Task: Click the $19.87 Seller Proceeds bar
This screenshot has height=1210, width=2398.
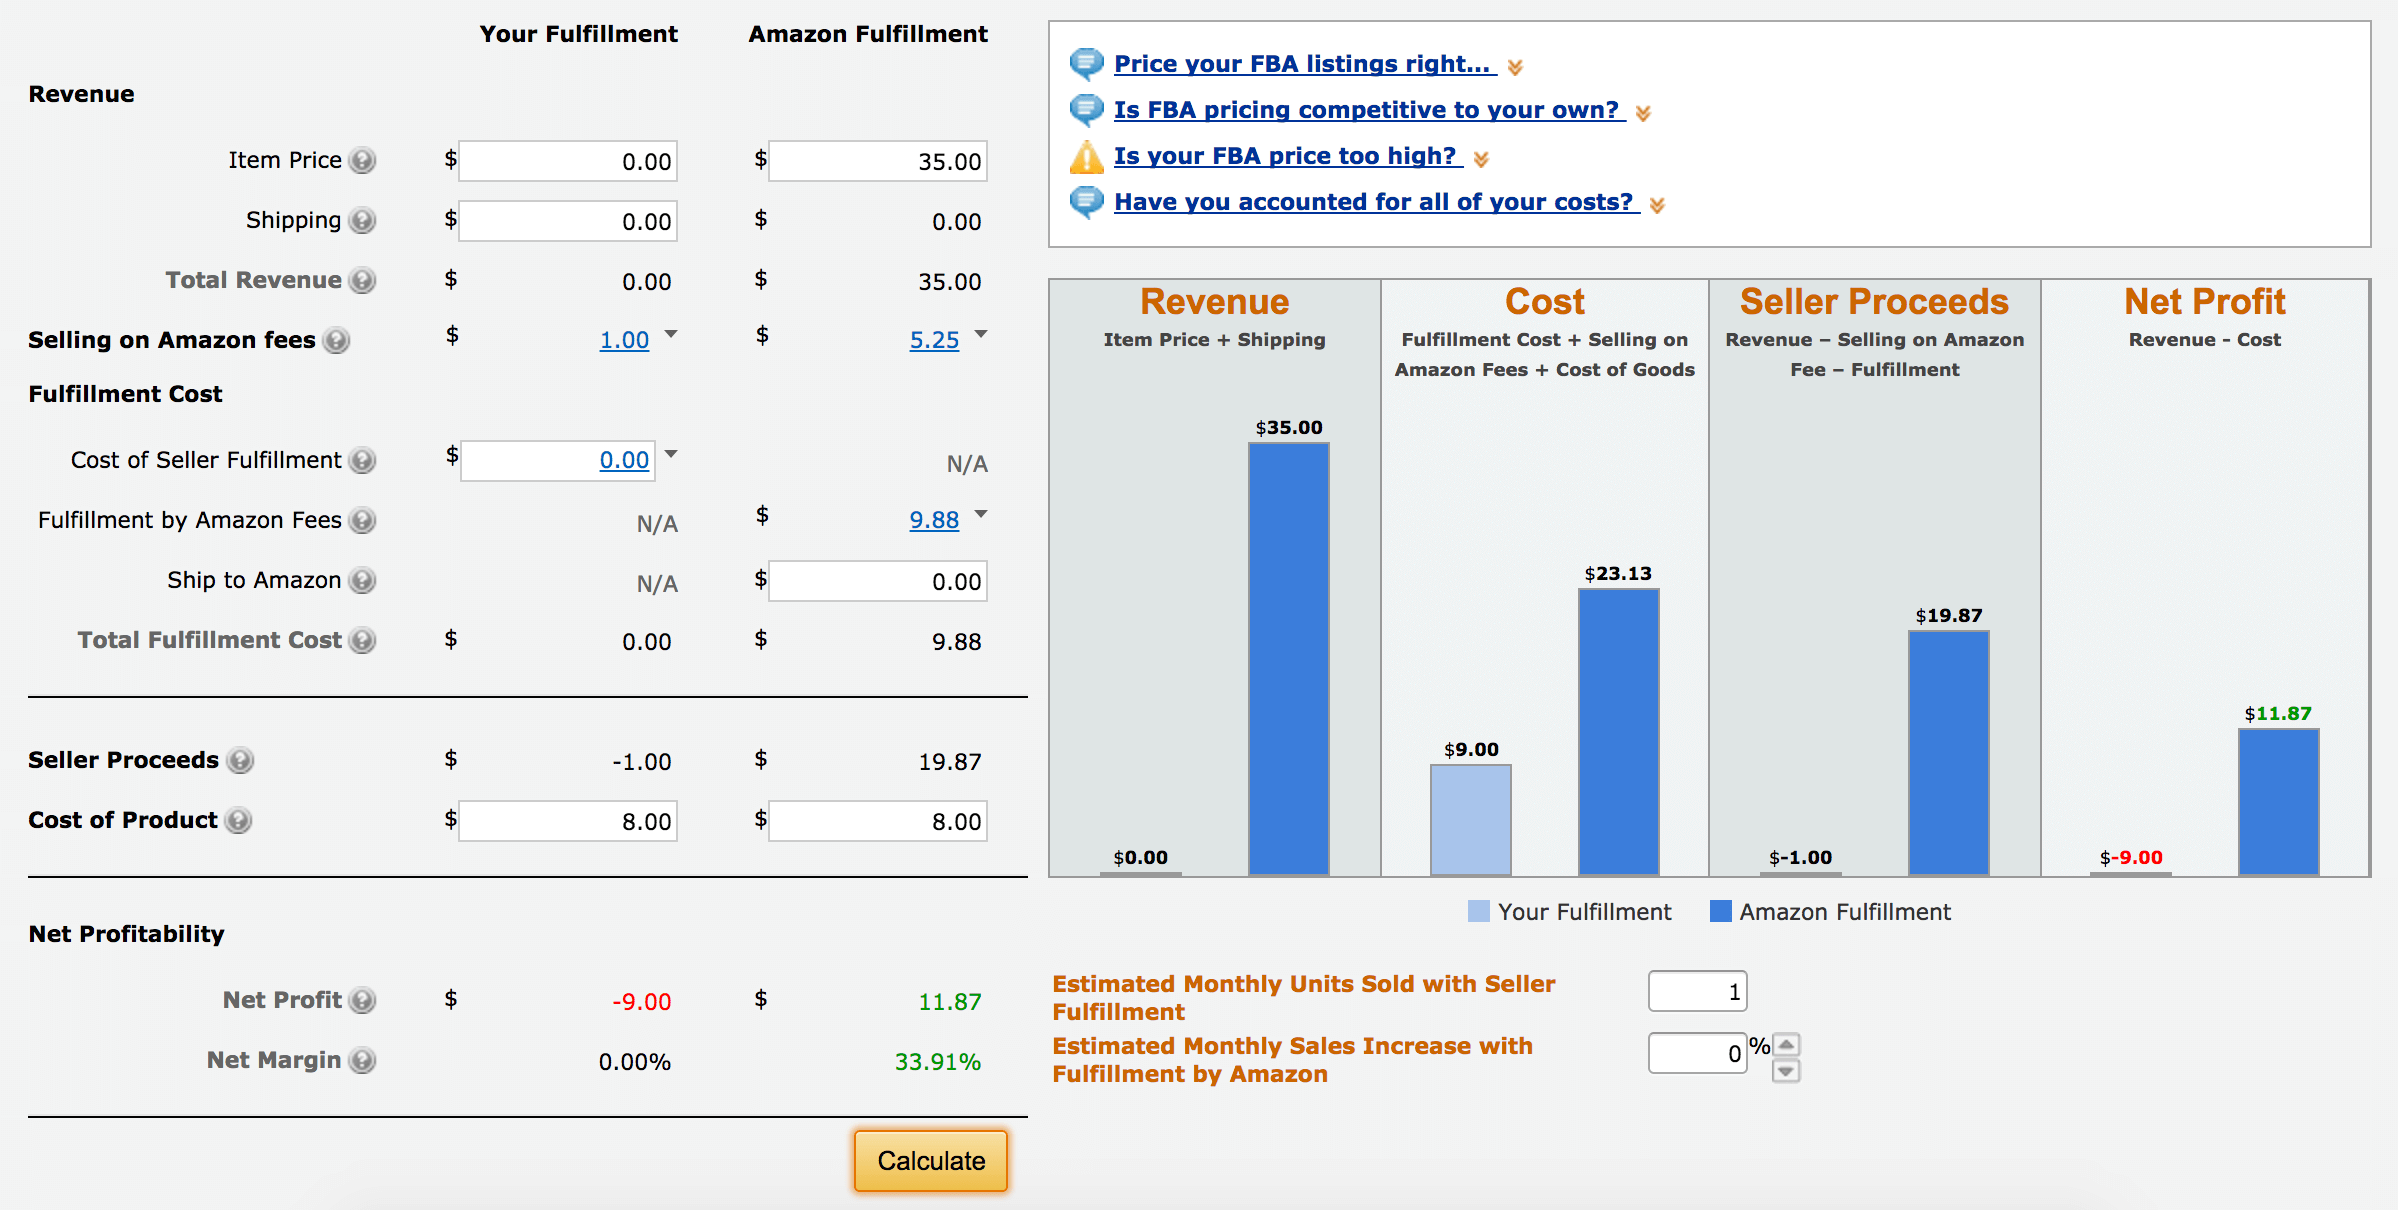Action: pyautogui.click(x=1949, y=753)
